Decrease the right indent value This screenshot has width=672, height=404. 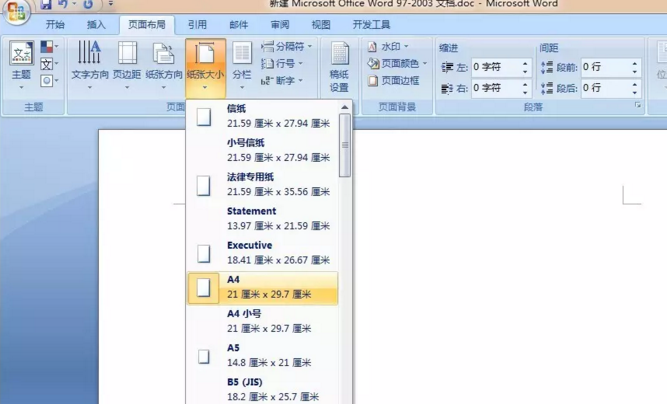point(525,93)
